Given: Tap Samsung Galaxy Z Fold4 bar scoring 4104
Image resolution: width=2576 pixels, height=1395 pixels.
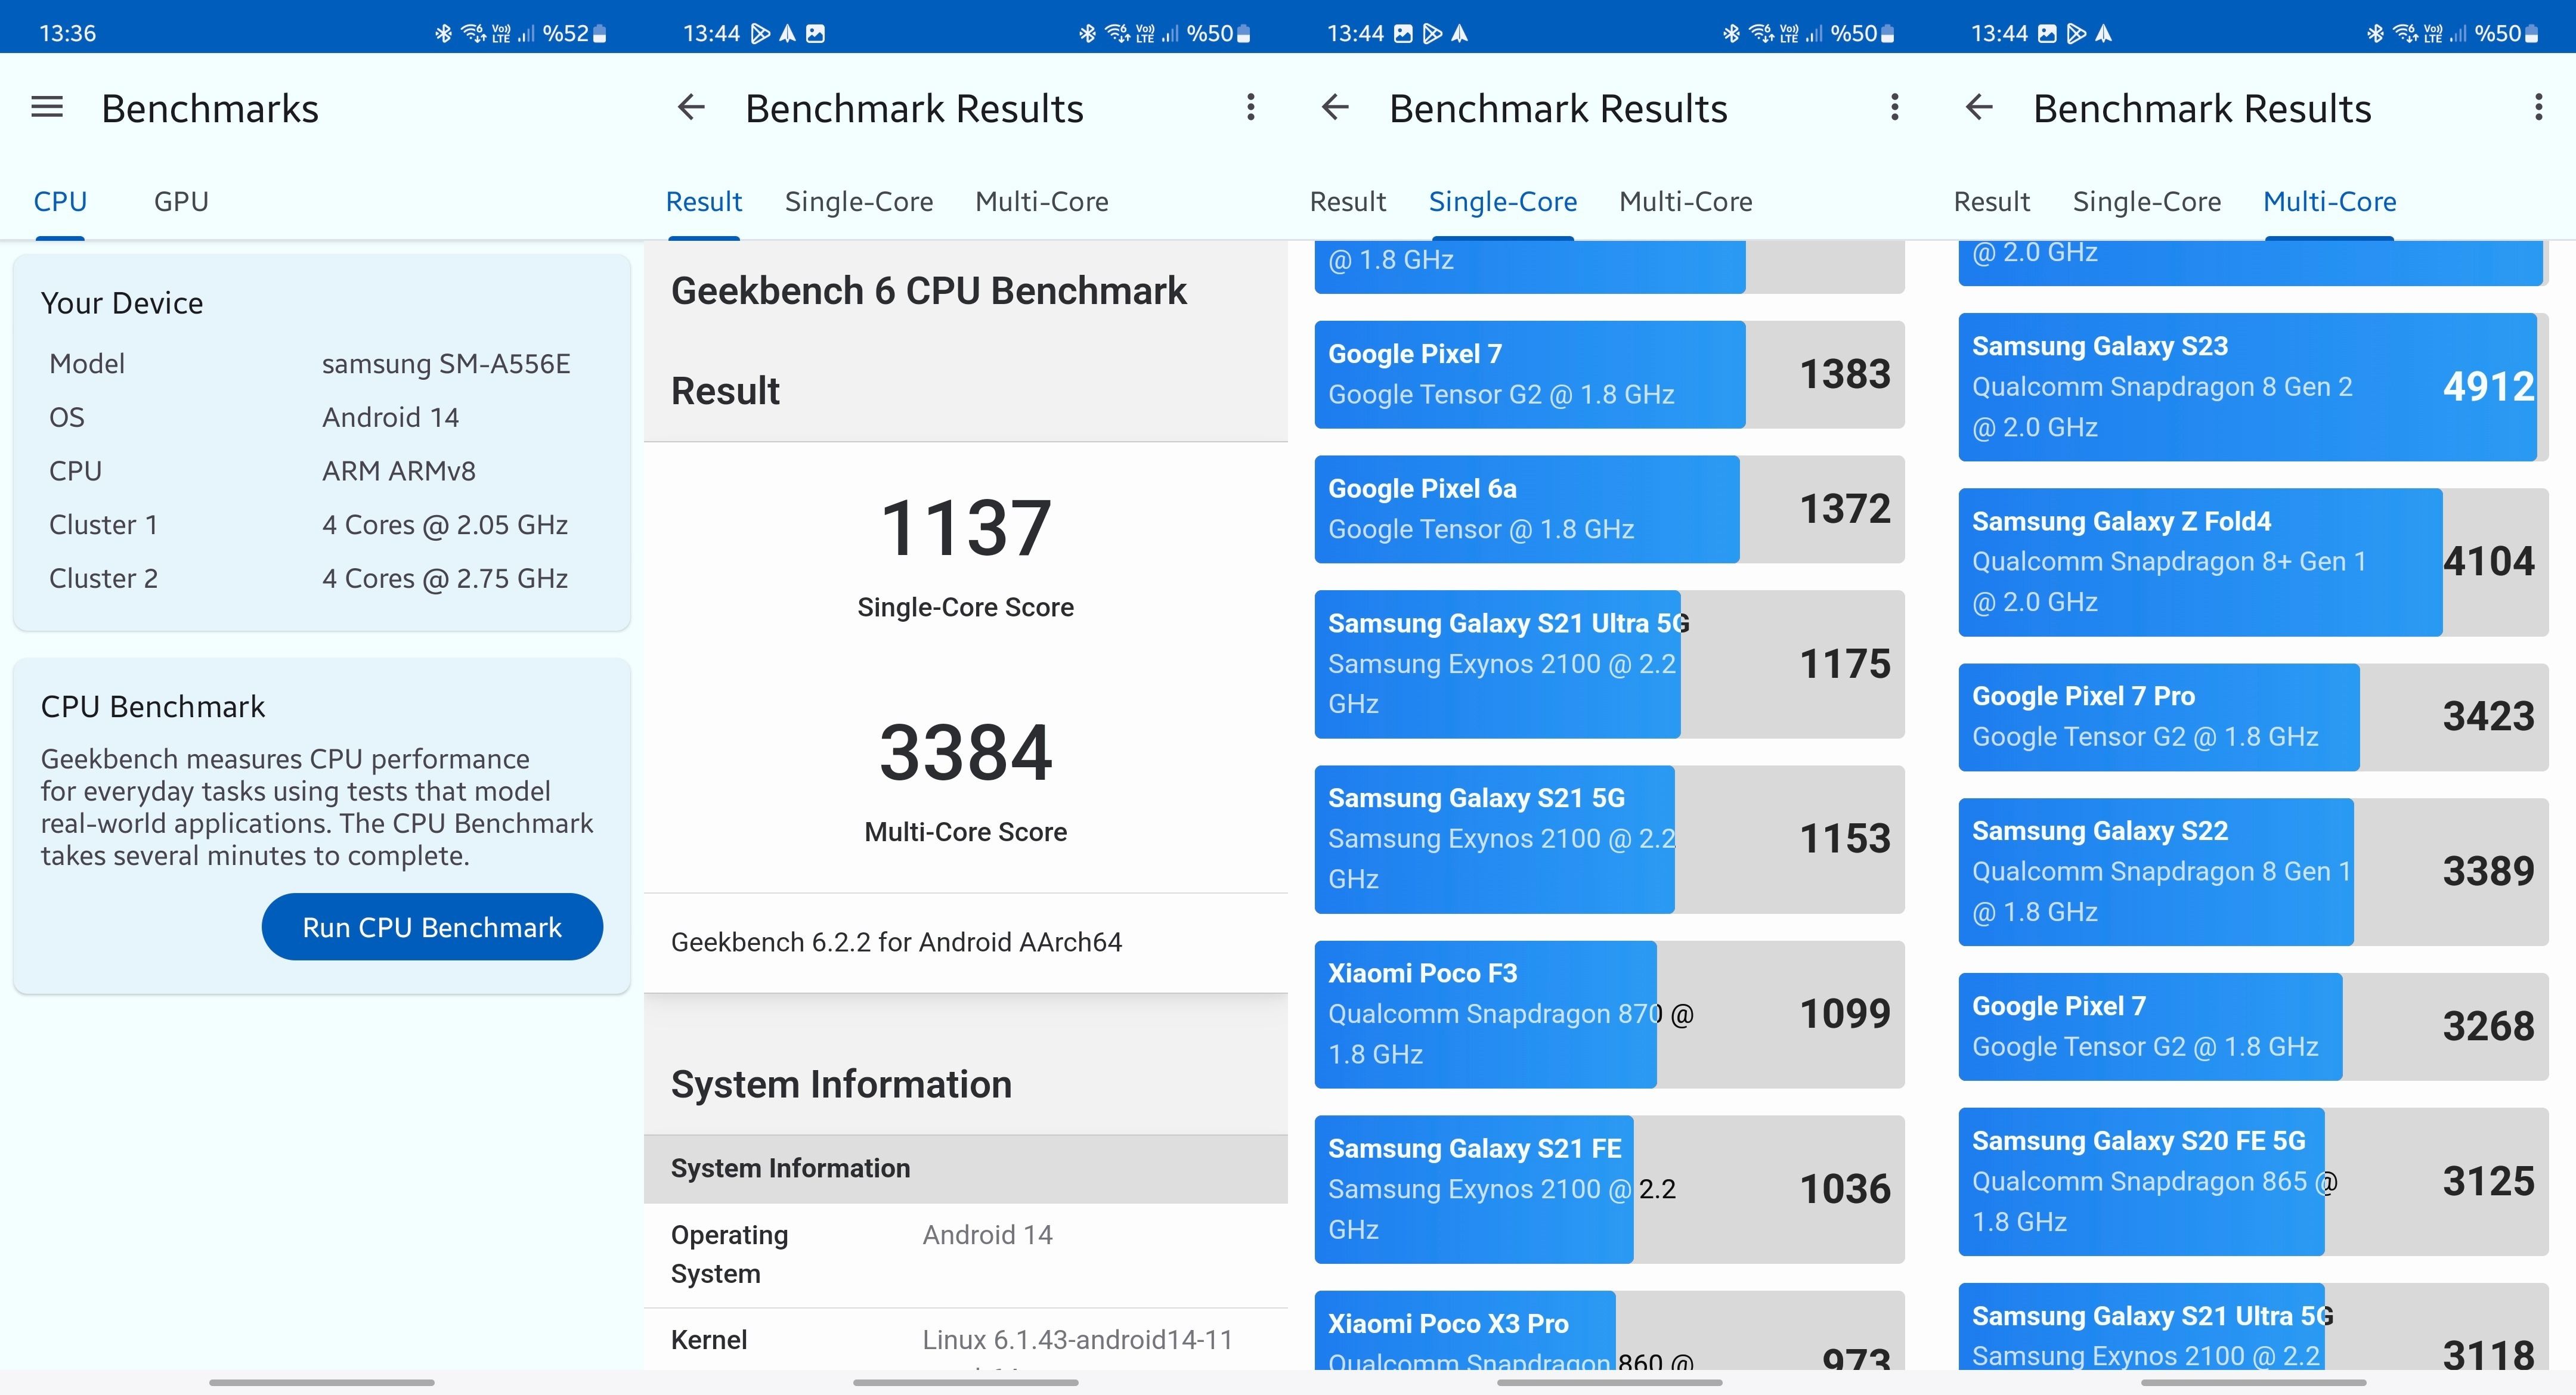Looking at the screenshot, I should [2253, 562].
